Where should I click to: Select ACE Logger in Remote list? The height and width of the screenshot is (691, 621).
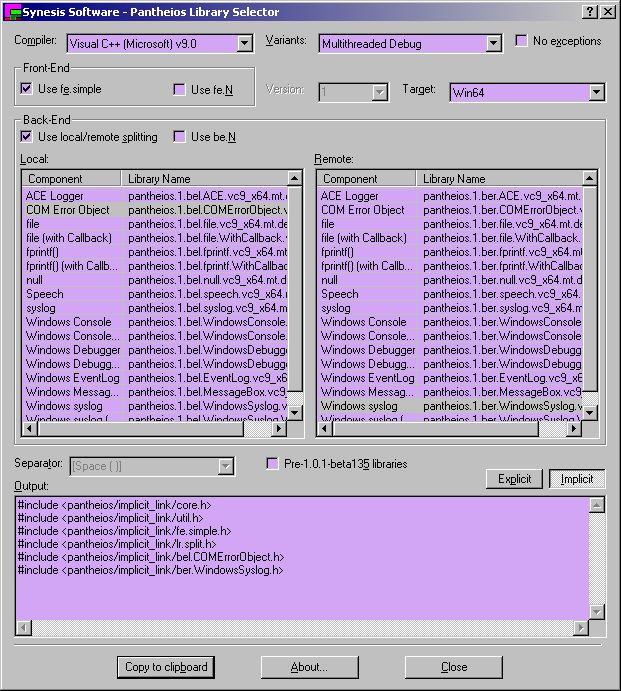450,196
